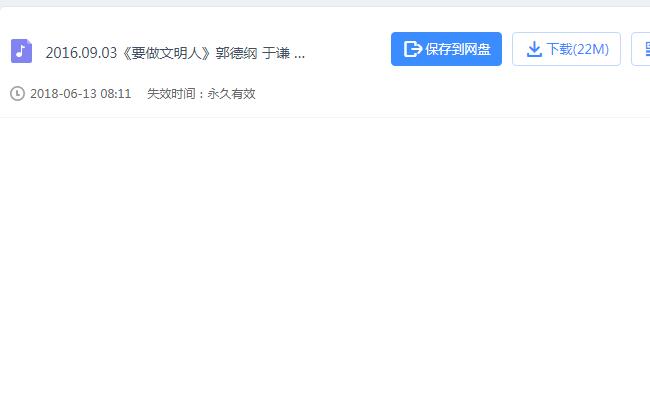Screen dimensions: 650x400
Task: Click the download arrow icon
Action: [x=534, y=49]
